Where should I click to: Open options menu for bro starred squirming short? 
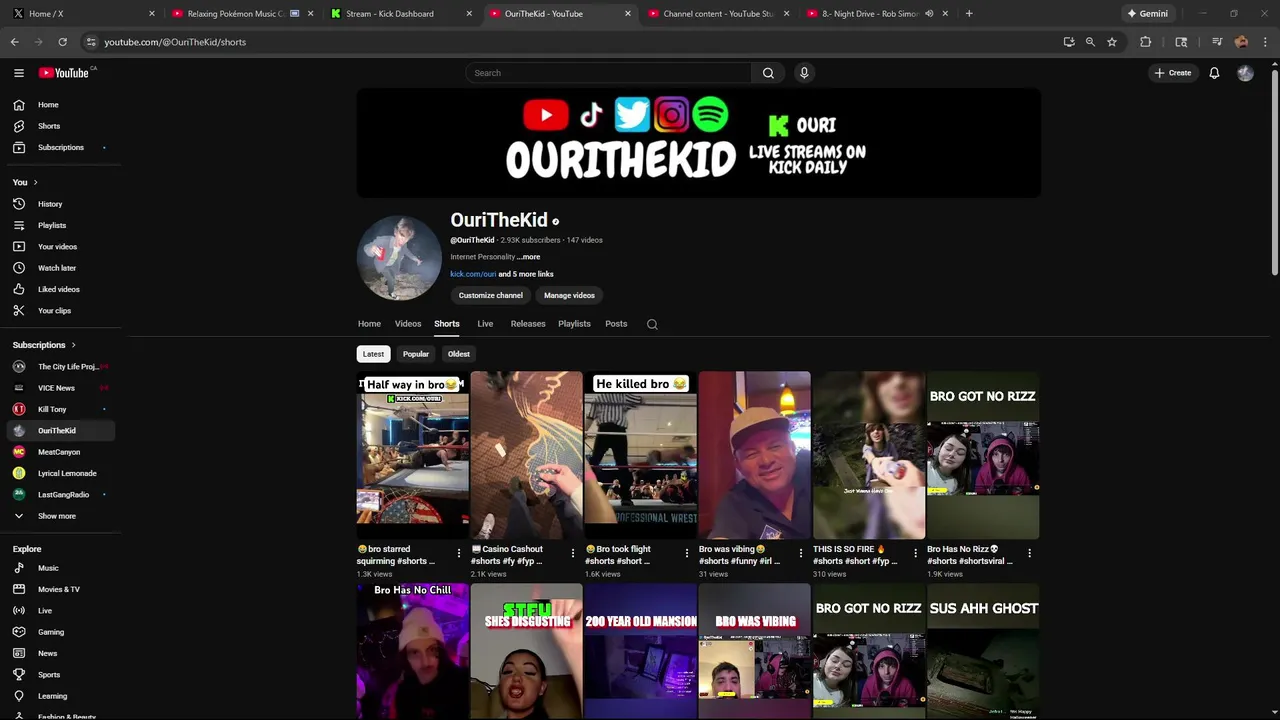[x=459, y=553]
